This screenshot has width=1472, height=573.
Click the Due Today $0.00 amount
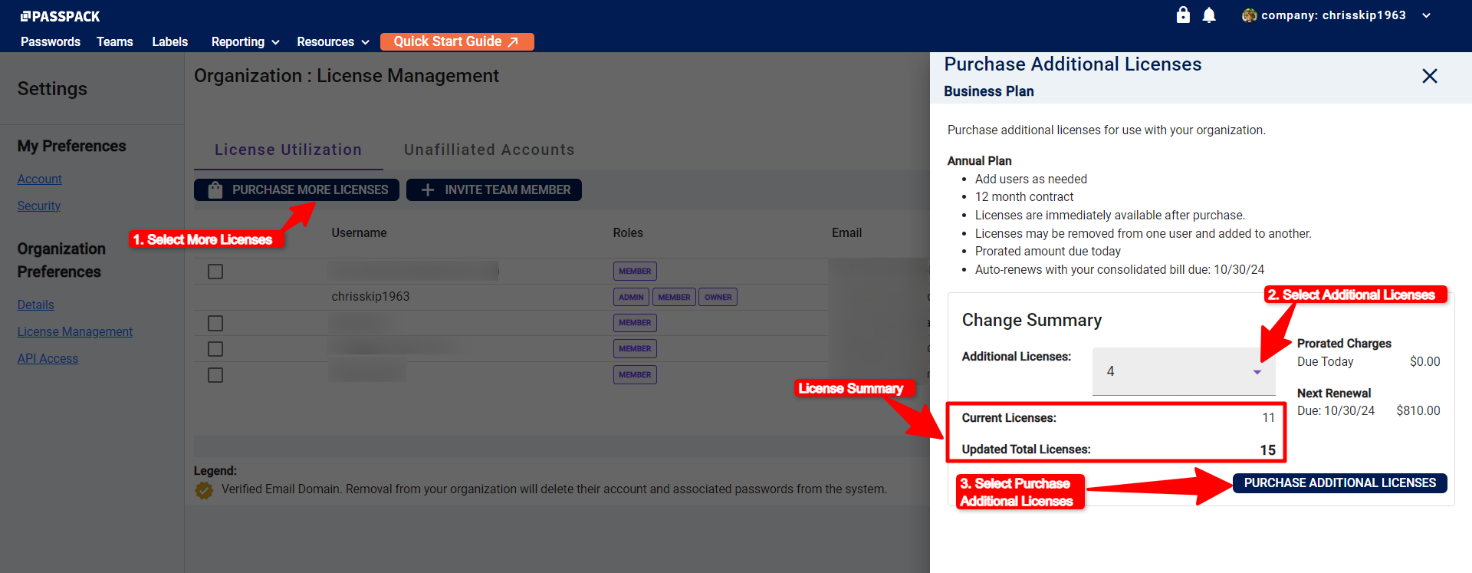coord(1425,362)
